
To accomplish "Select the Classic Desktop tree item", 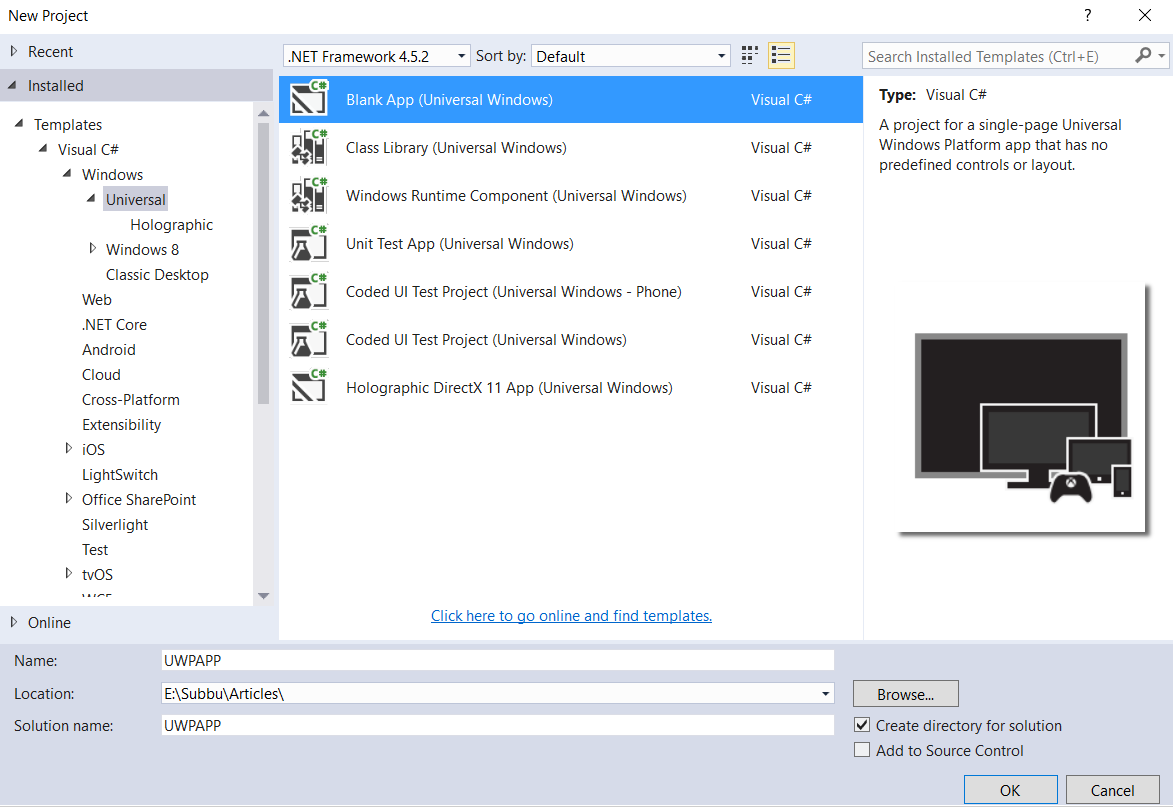I will [157, 274].
